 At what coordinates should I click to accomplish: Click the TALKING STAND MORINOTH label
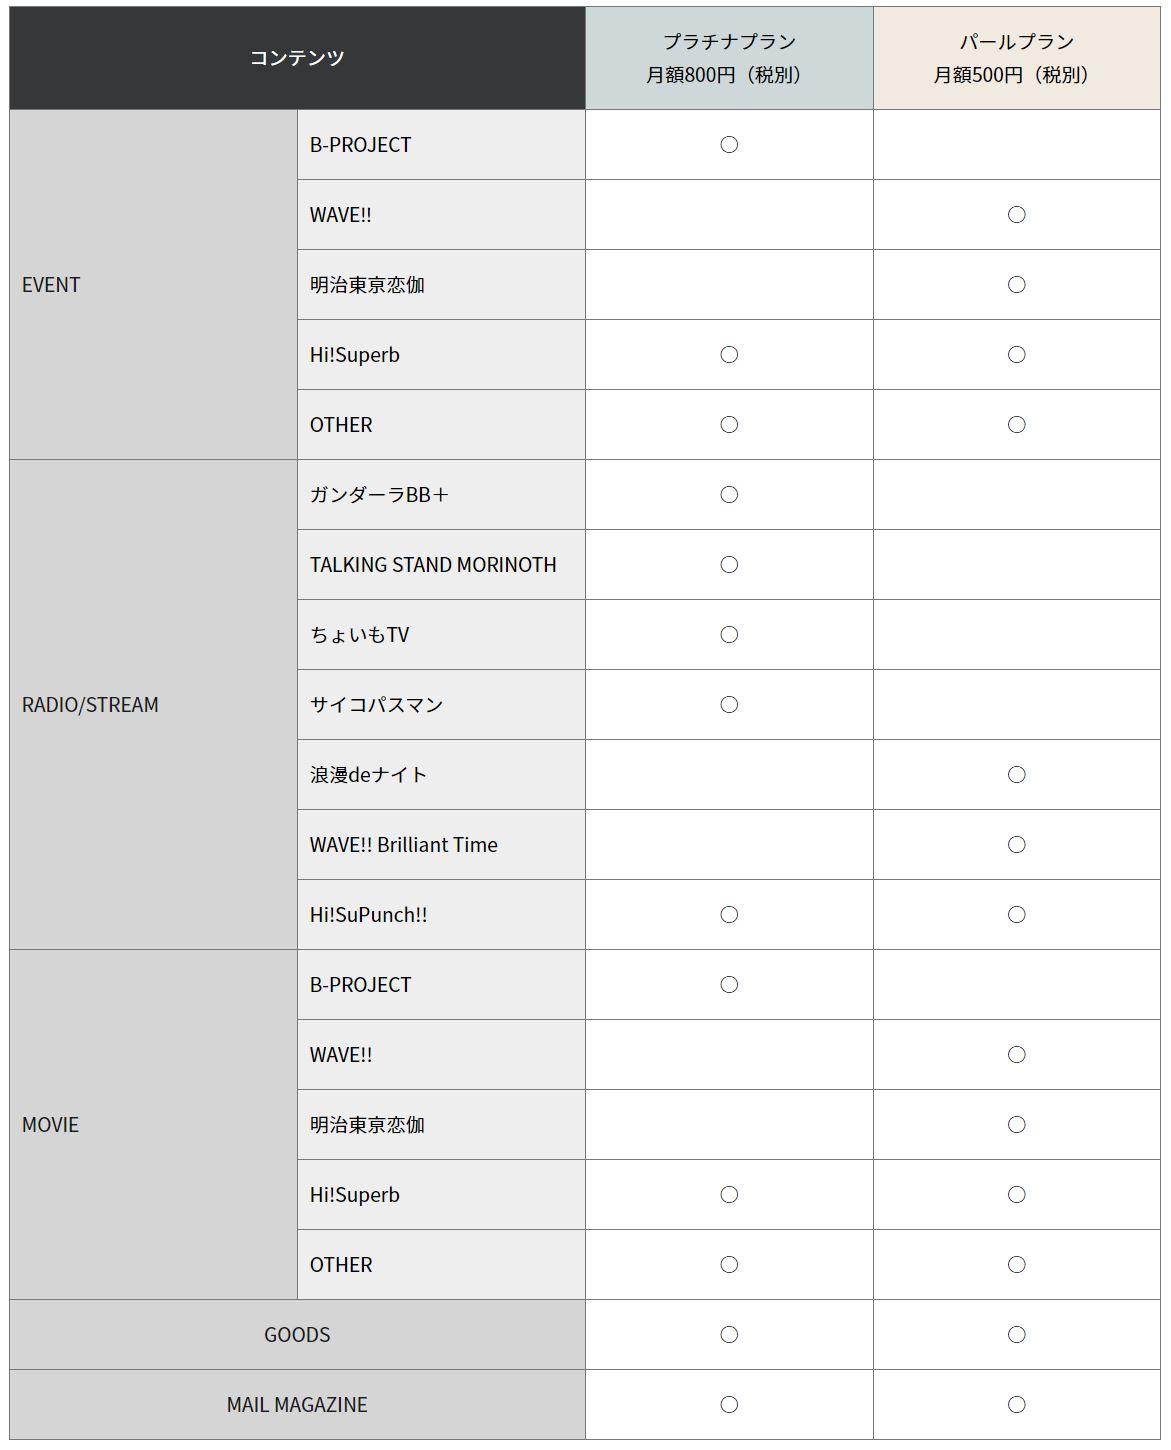click(x=433, y=565)
